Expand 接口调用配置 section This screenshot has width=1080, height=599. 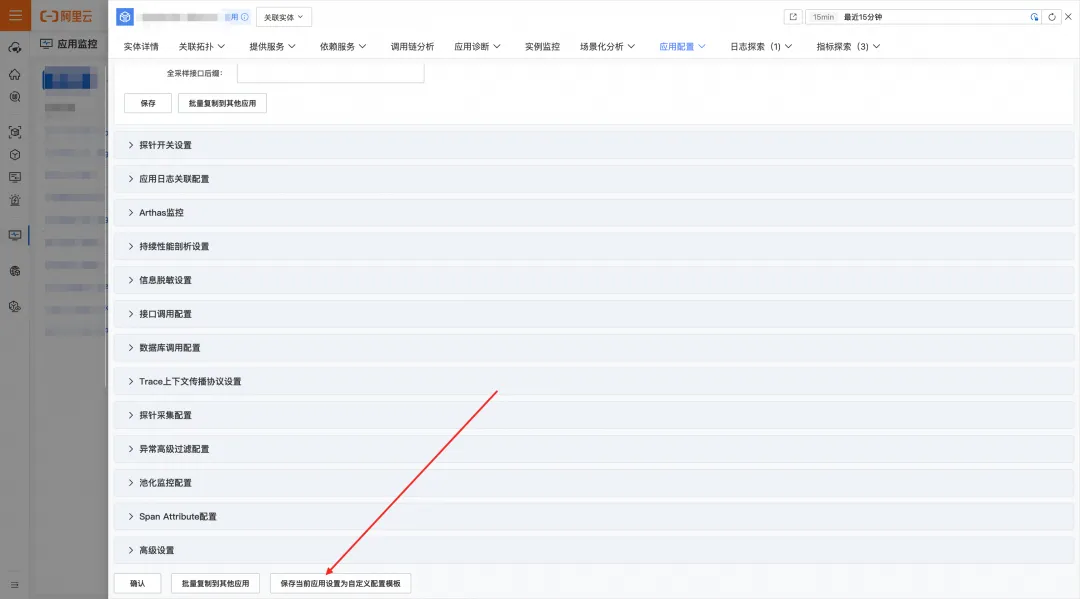(x=594, y=314)
